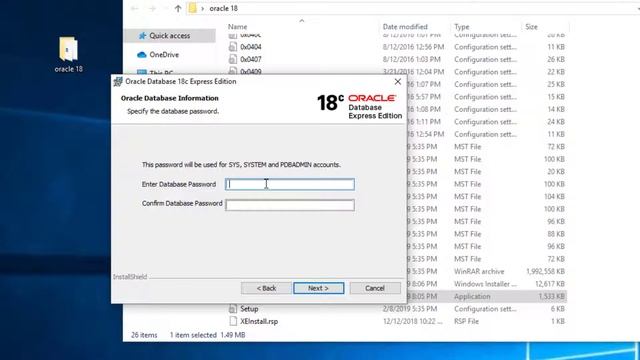Open OneDrive in Explorer sidebar

pos(164,55)
